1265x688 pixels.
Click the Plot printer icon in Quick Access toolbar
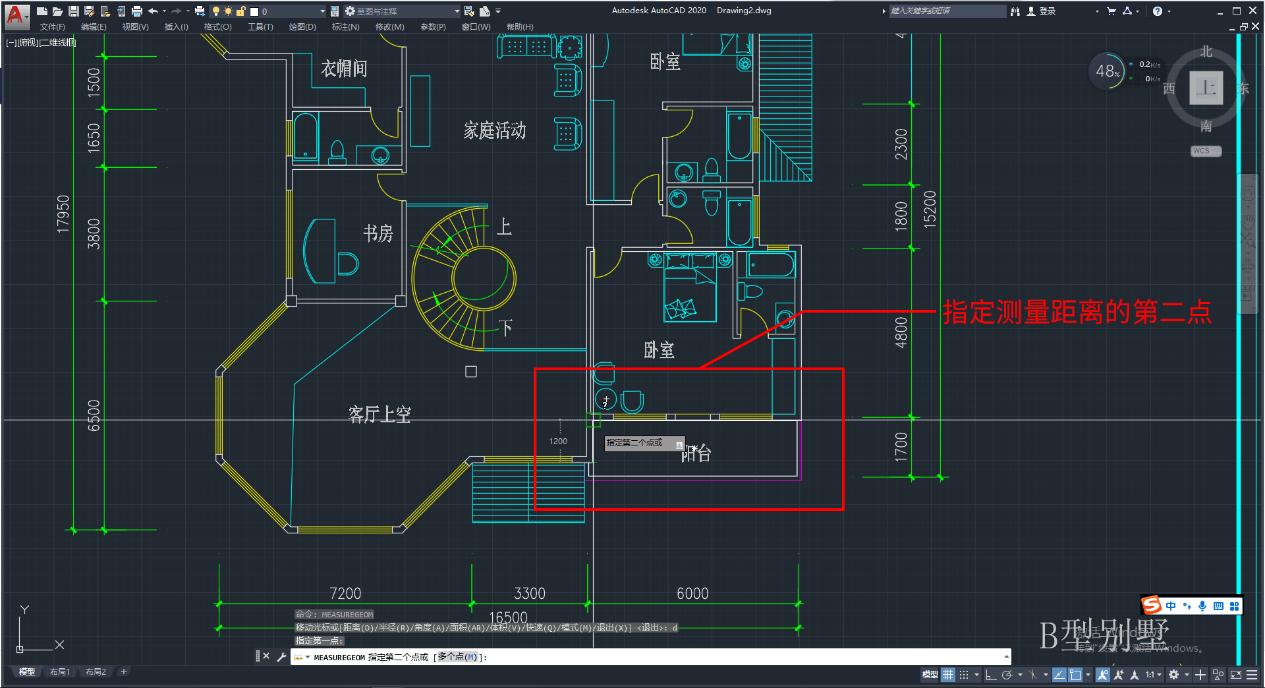point(137,9)
